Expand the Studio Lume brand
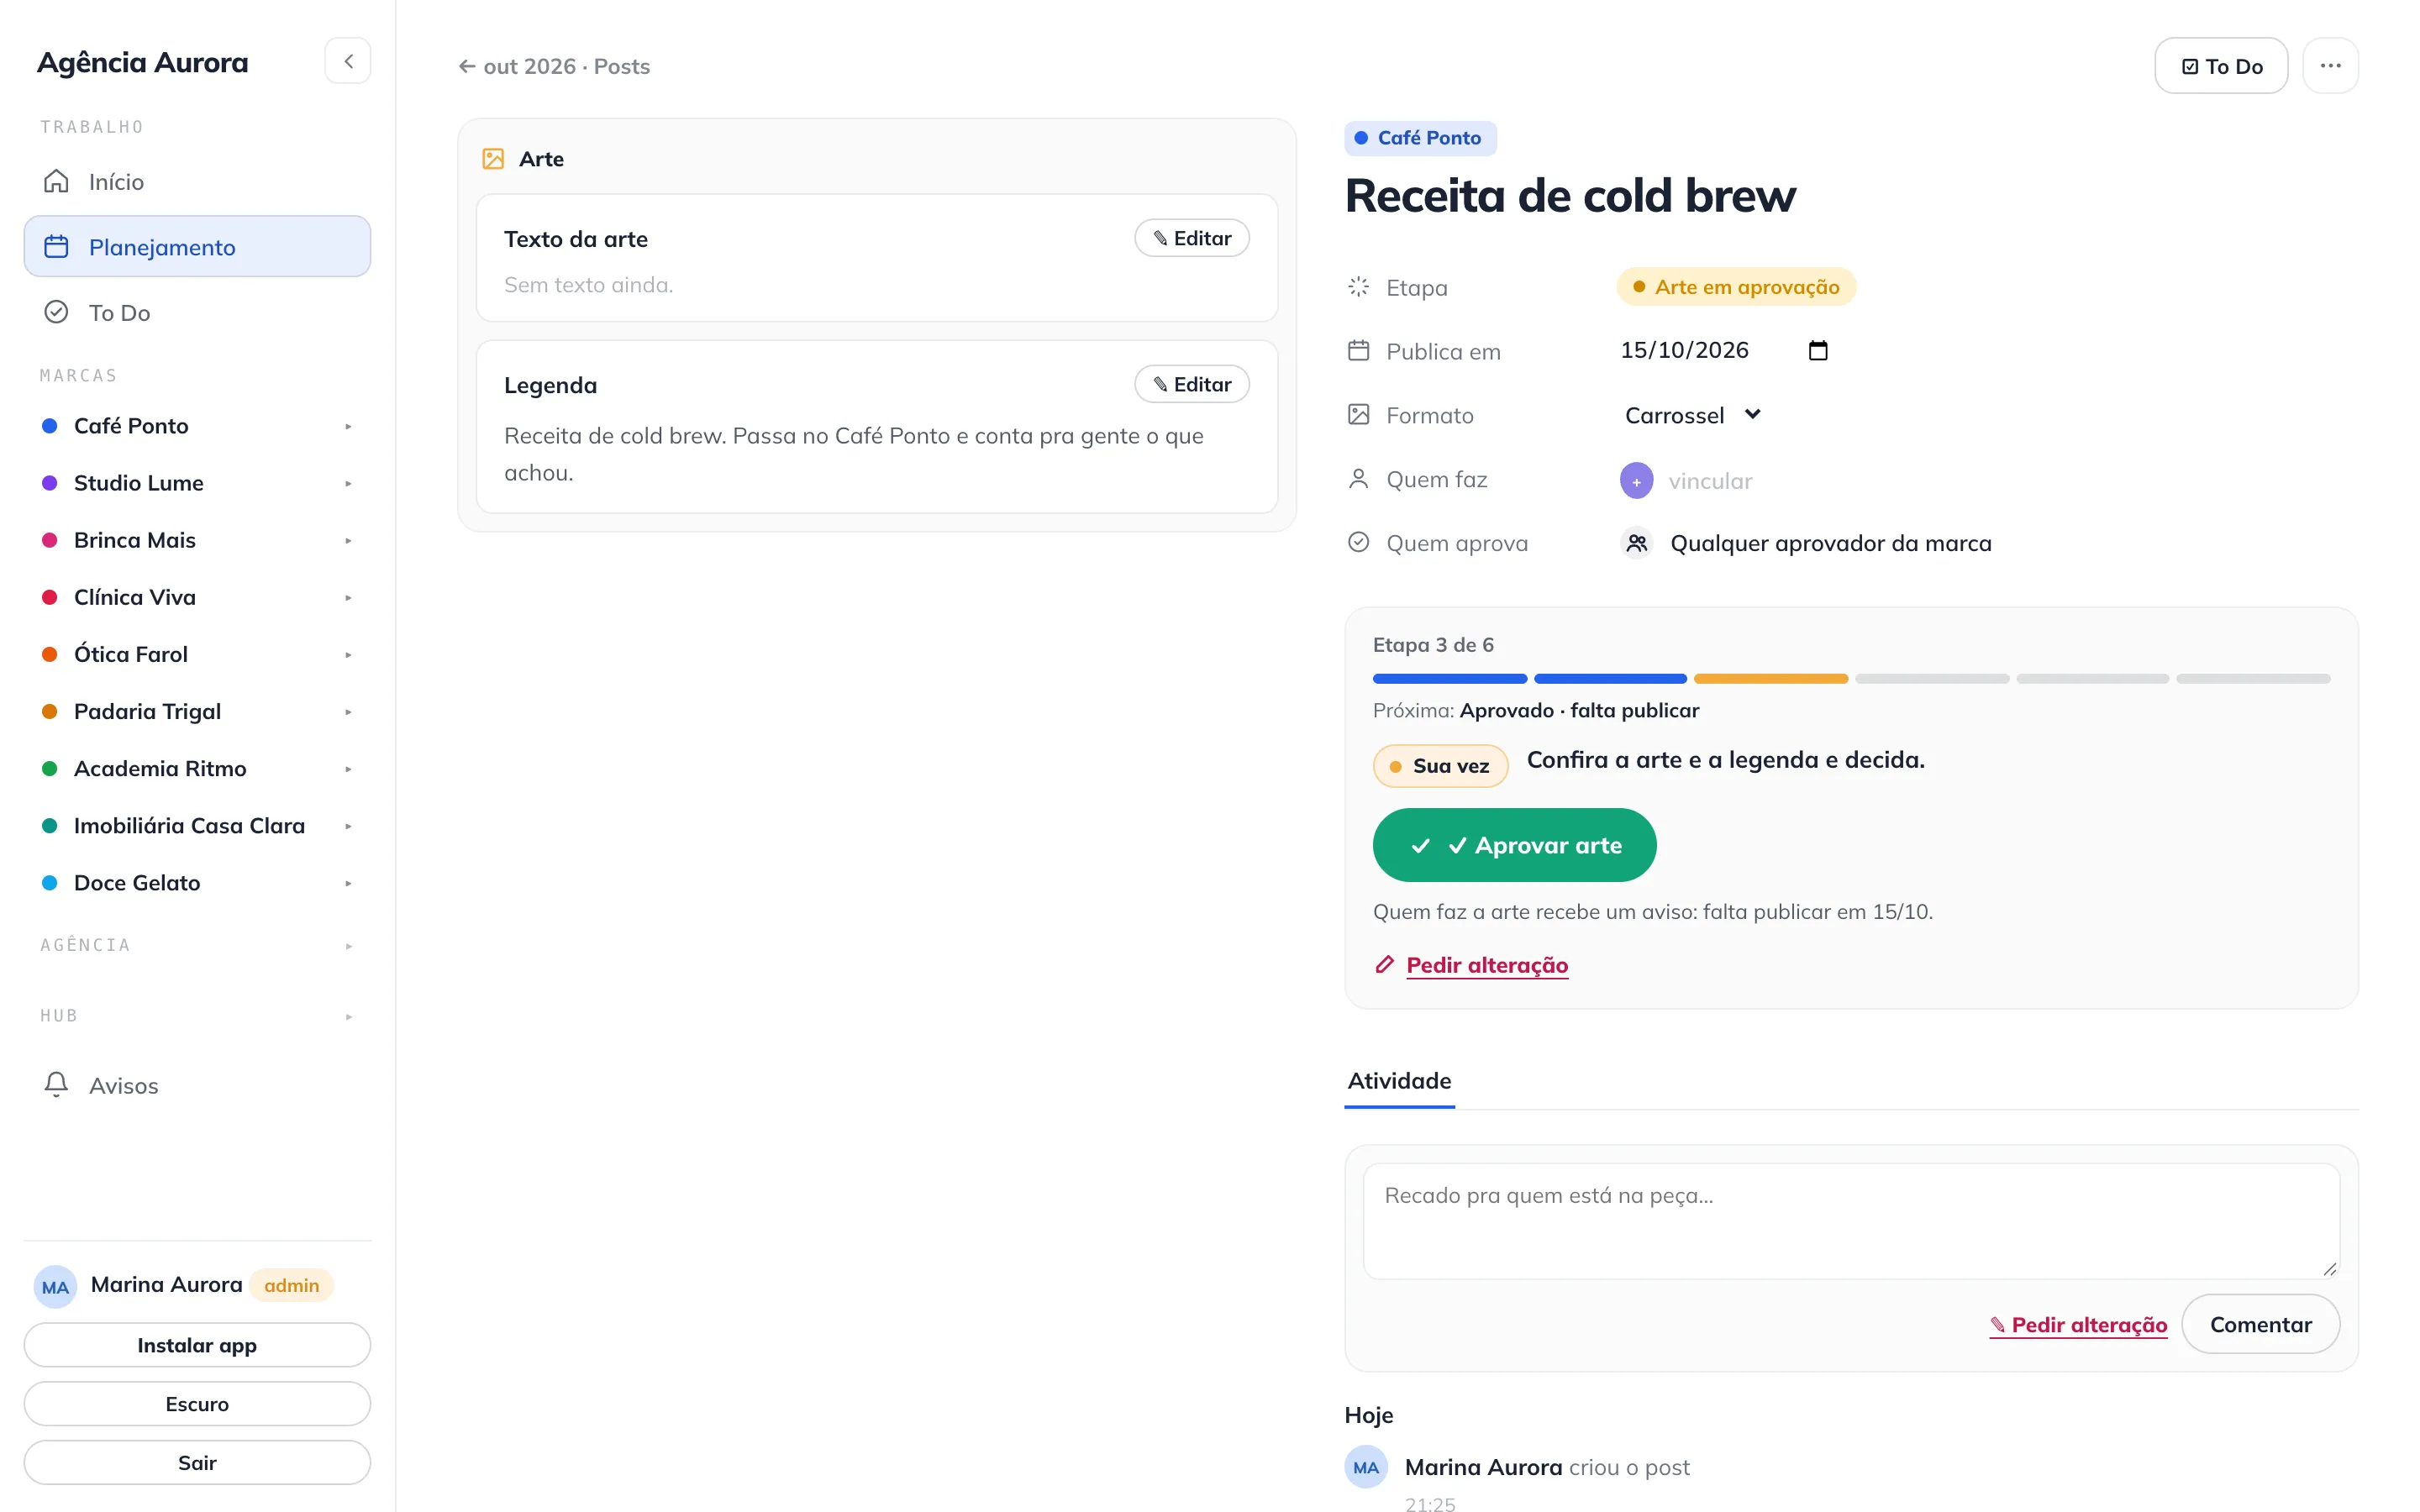This screenshot has height=1512, width=2420. click(348, 484)
